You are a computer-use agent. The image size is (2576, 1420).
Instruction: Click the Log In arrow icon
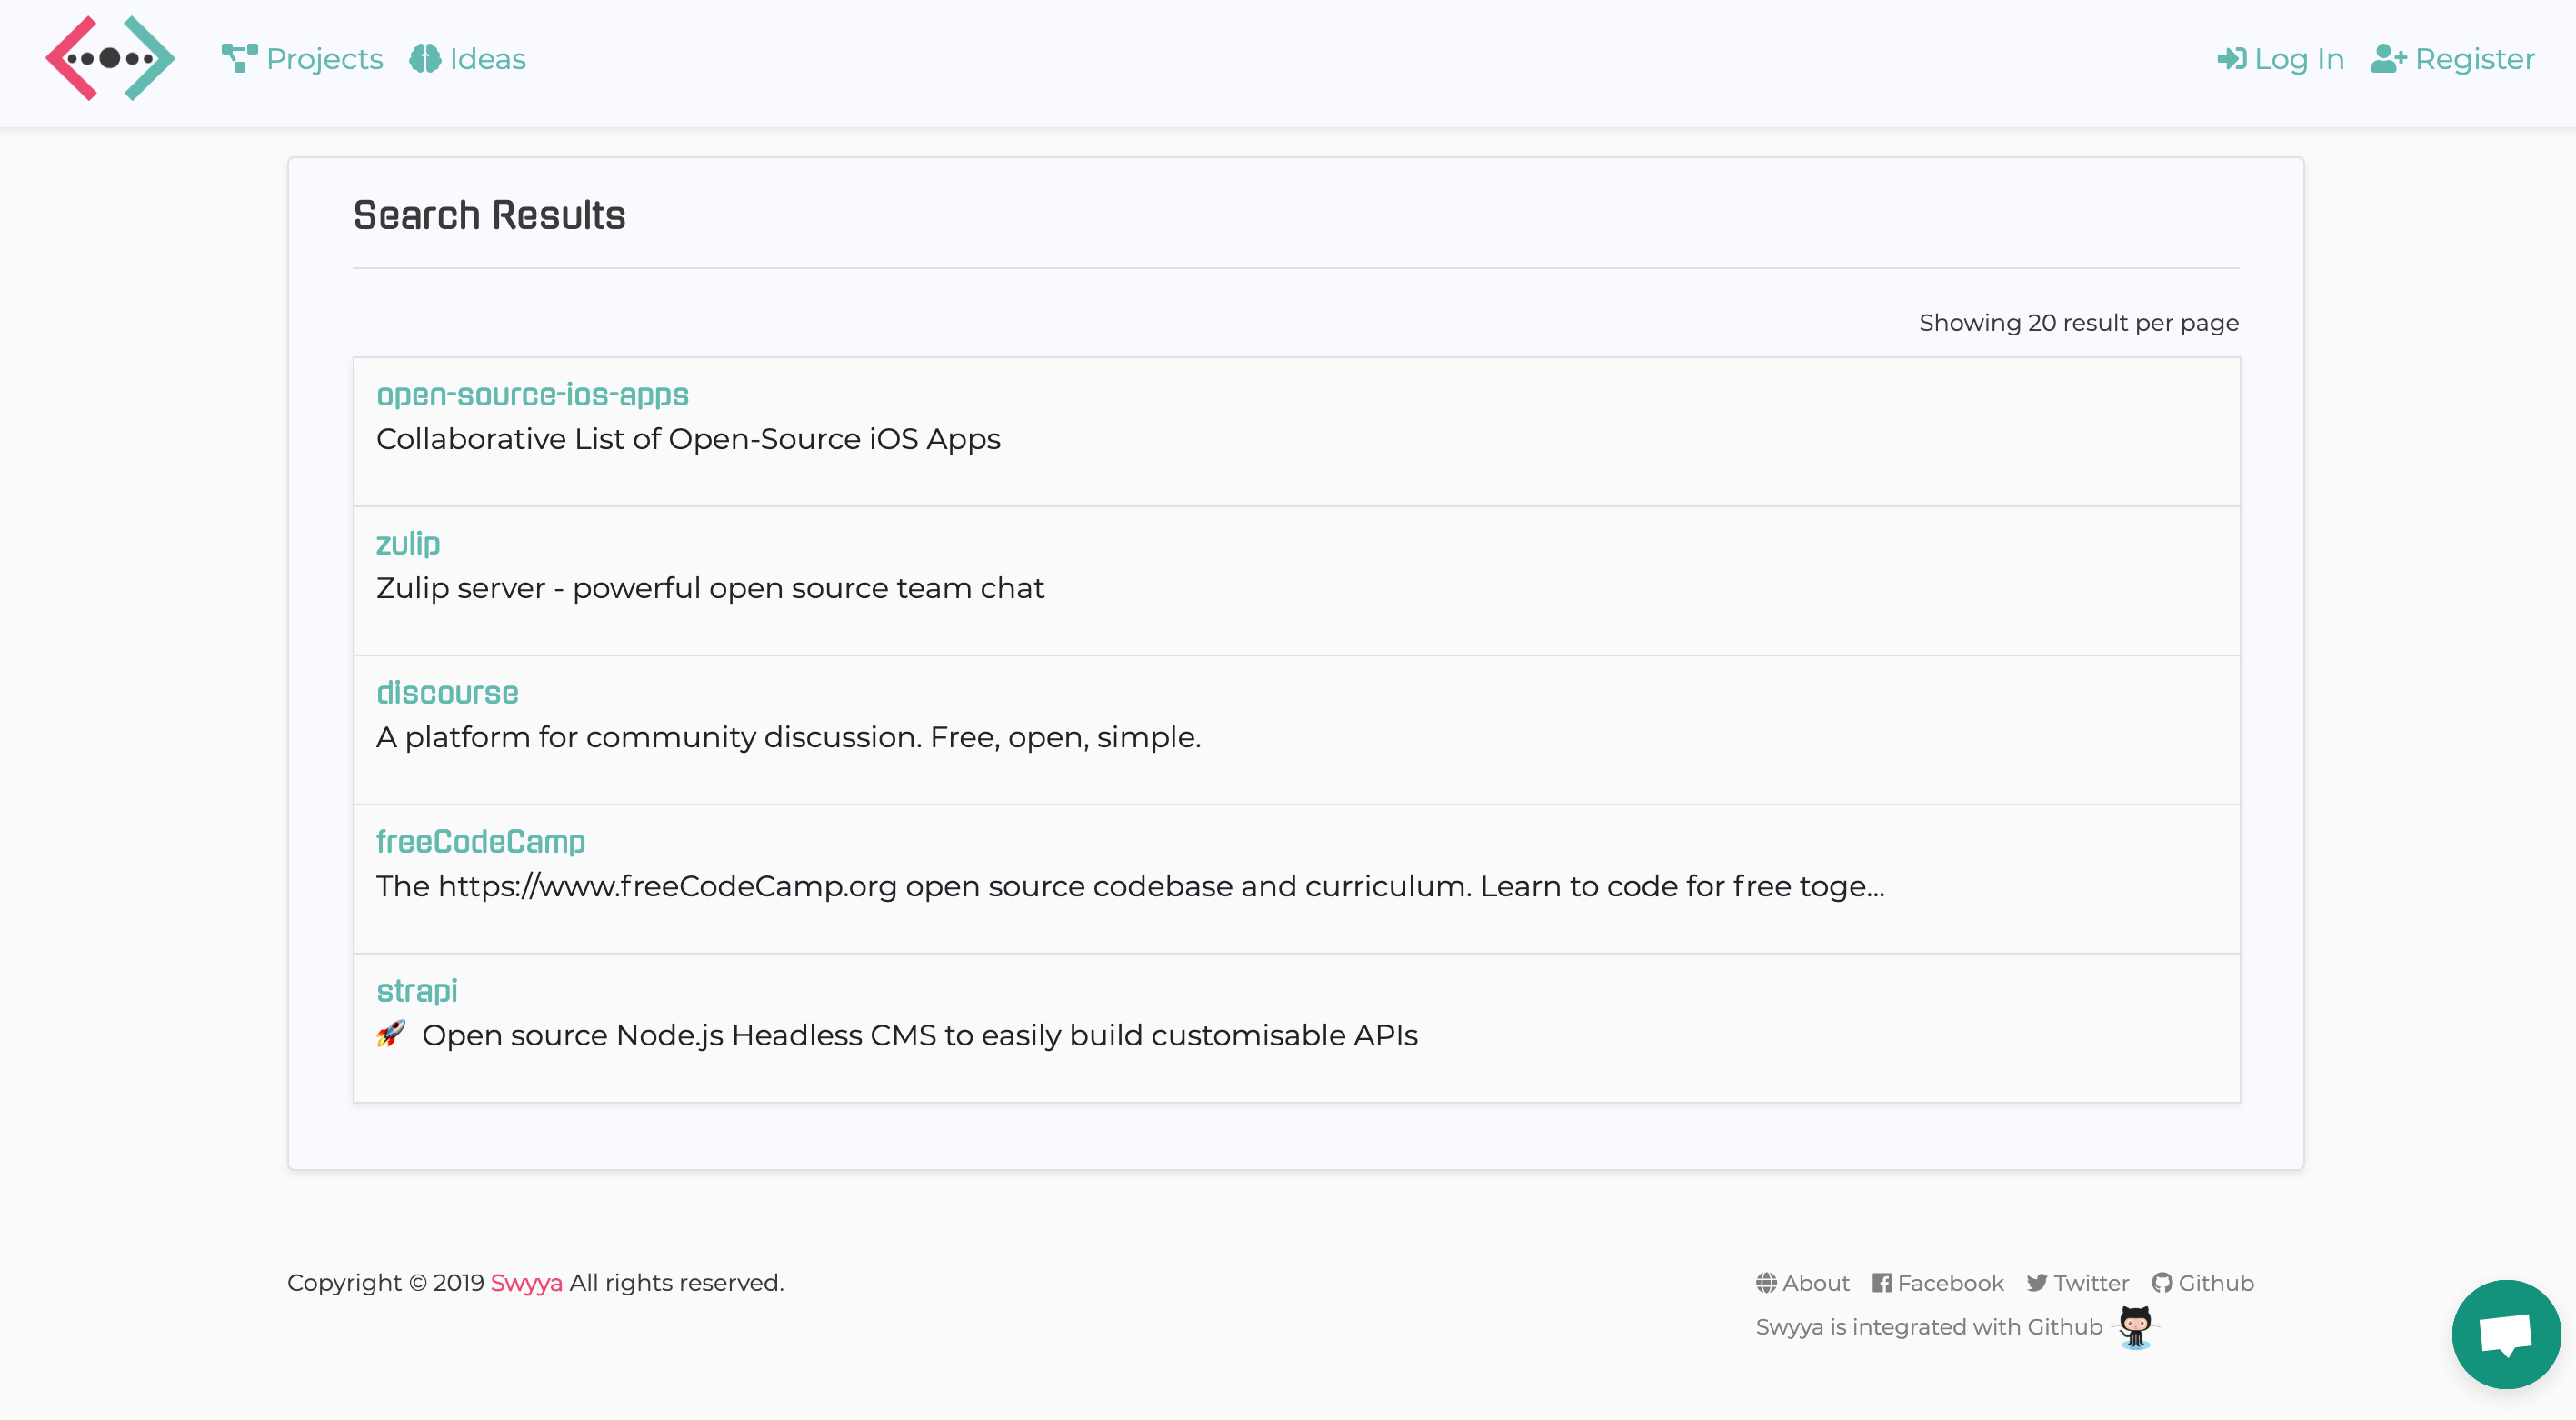pyautogui.click(x=2231, y=59)
